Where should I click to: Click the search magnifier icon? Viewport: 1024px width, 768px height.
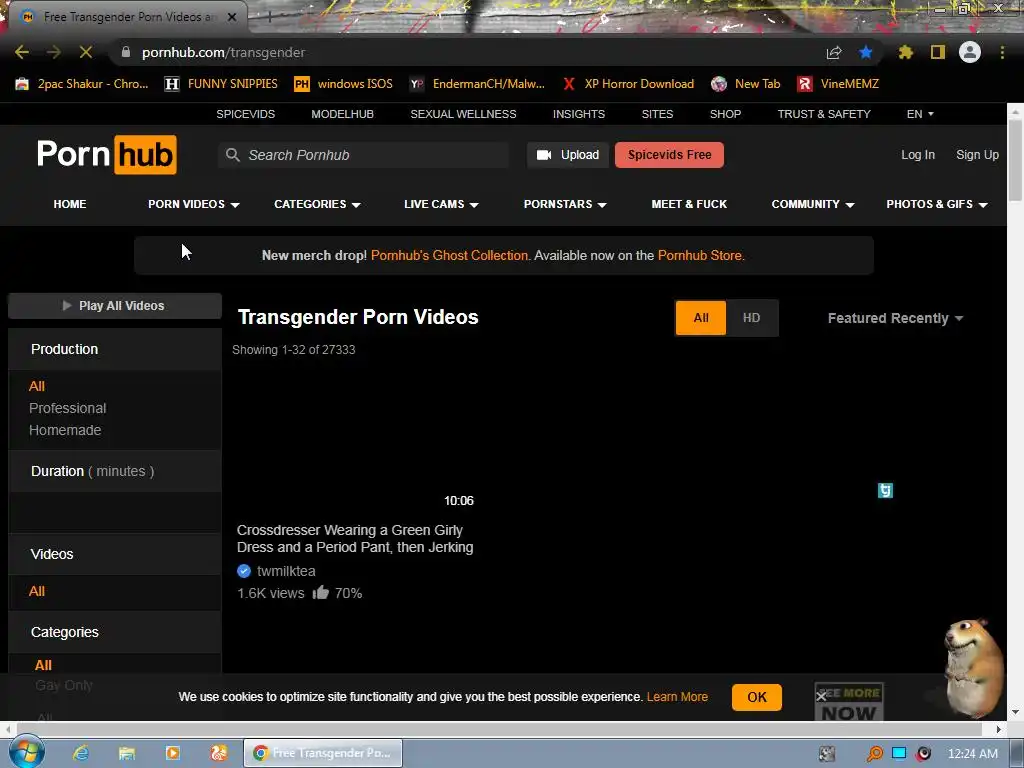(x=232, y=155)
